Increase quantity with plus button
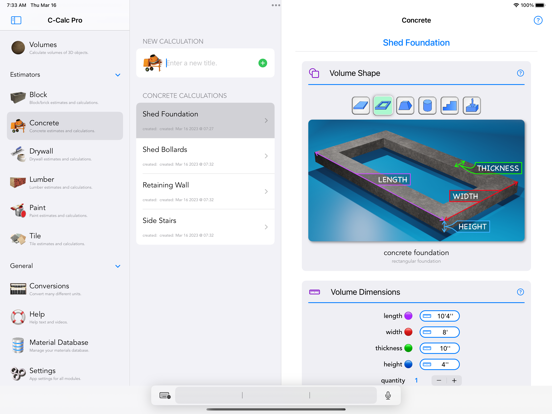 click(x=454, y=381)
